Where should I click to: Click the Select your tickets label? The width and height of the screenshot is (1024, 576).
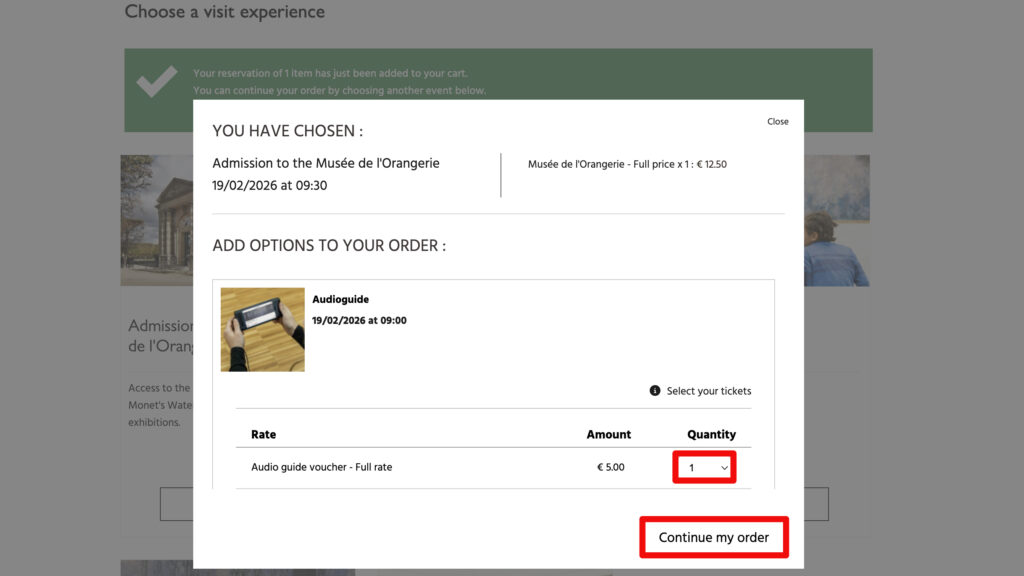point(708,391)
